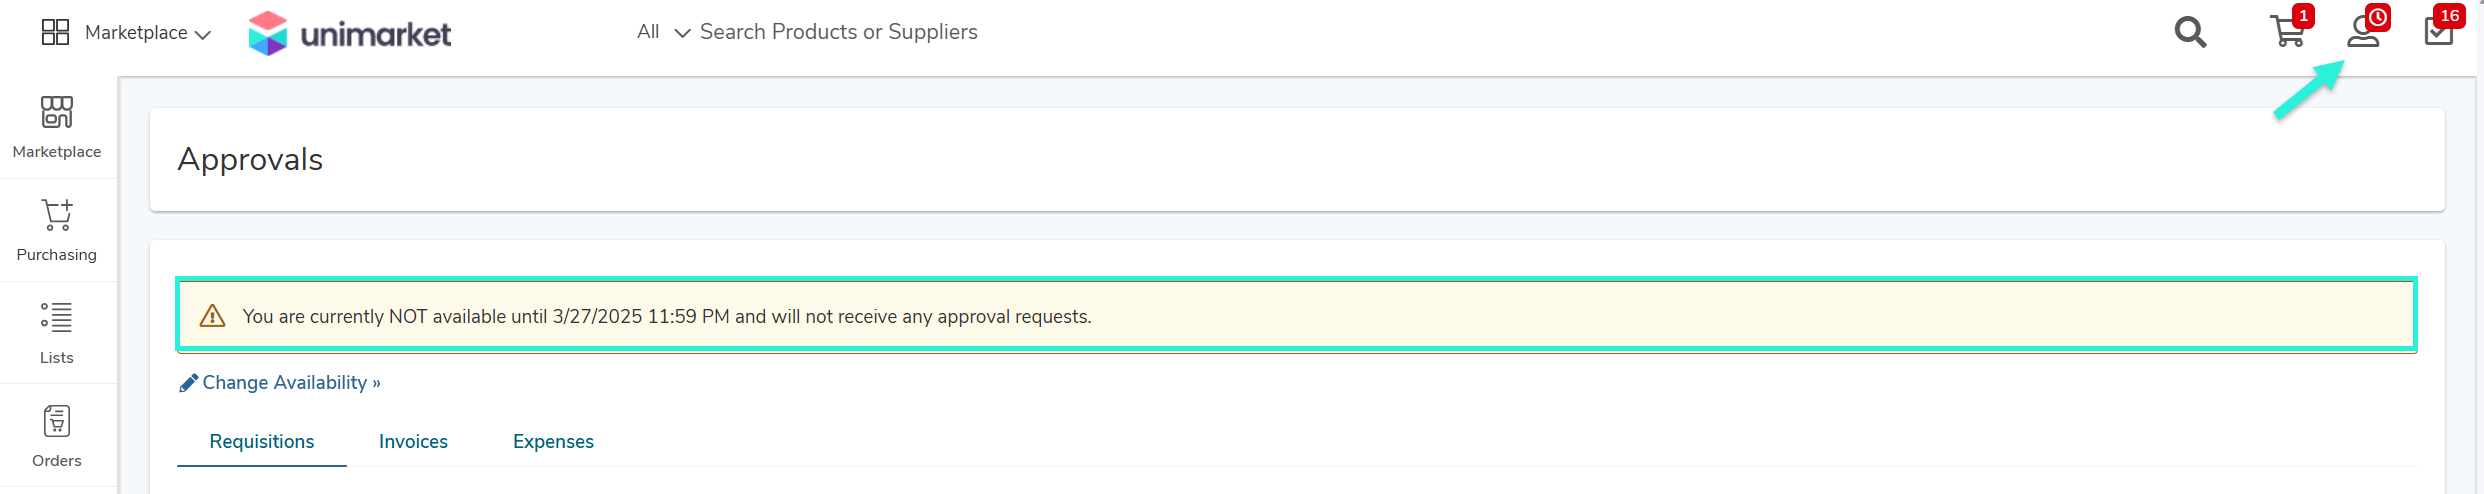Click the warning triangle in availability banner

point(212,316)
